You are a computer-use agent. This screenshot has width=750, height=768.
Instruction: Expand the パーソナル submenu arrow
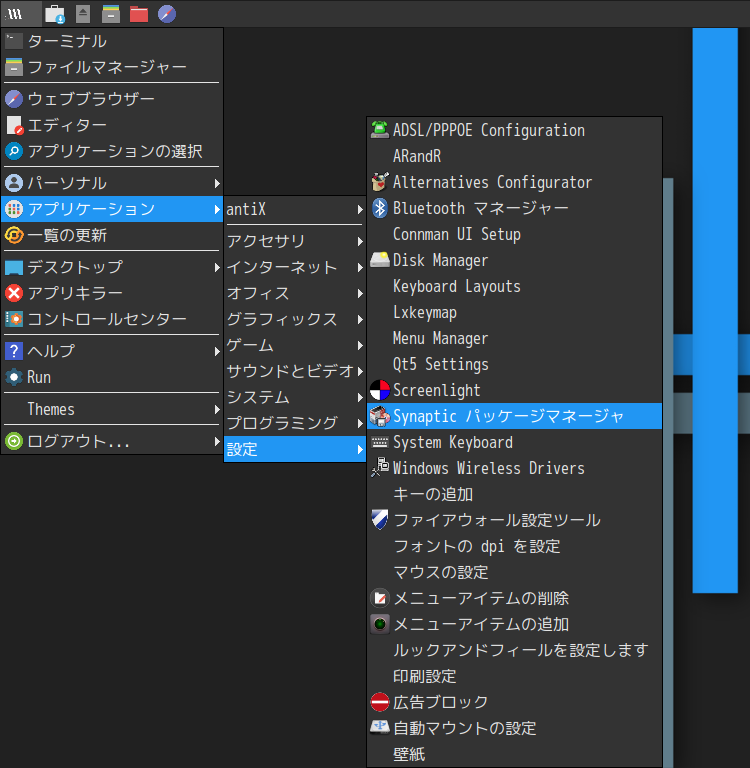tap(217, 183)
